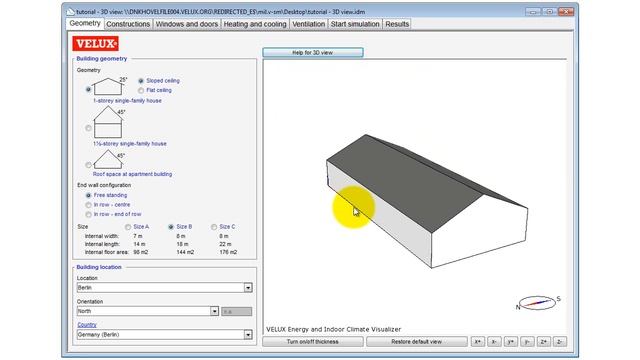This screenshot has width=640, height=360.
Task: Open the Ventilation tab
Action: [x=309, y=24]
